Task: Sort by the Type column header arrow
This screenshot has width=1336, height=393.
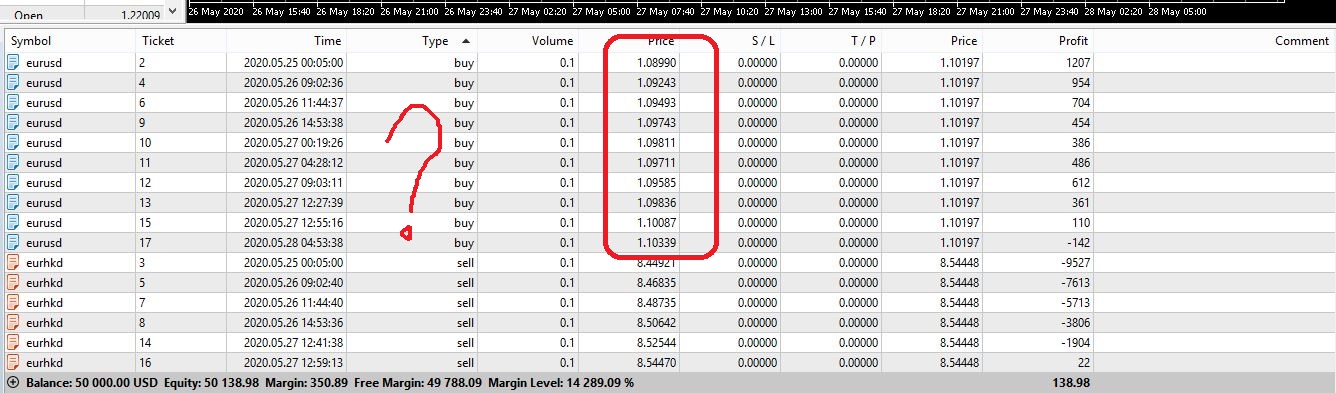Action: (466, 41)
